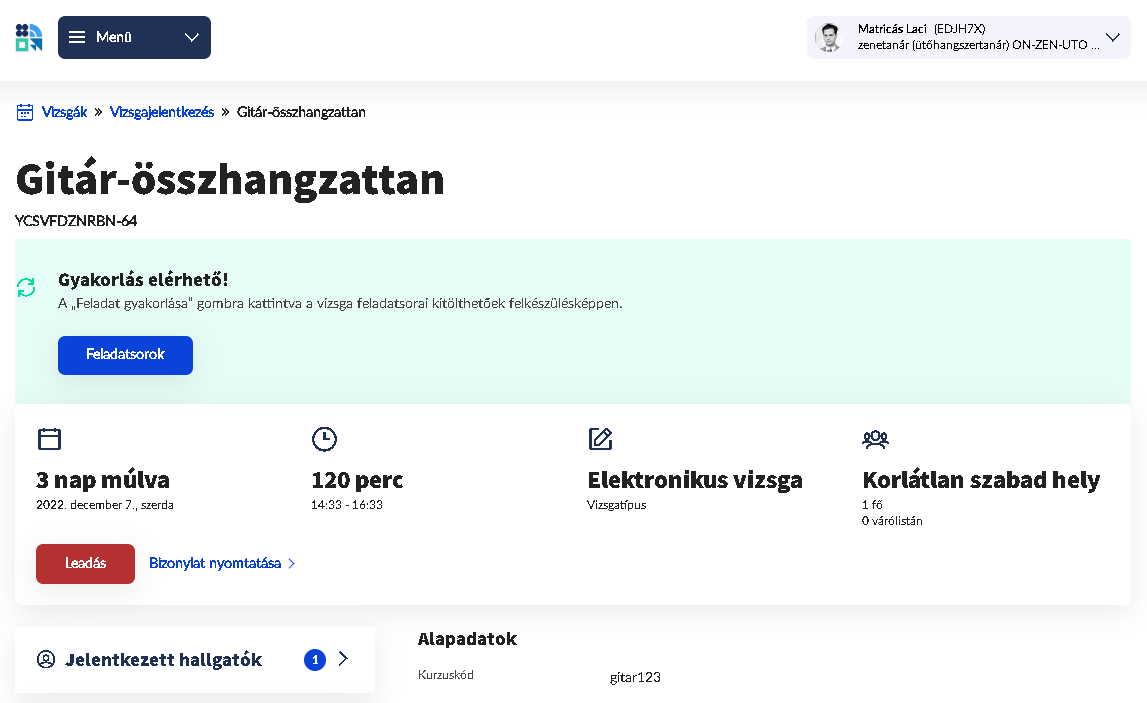Click the calendar icon above exam date
The height and width of the screenshot is (703, 1147).
(49, 438)
